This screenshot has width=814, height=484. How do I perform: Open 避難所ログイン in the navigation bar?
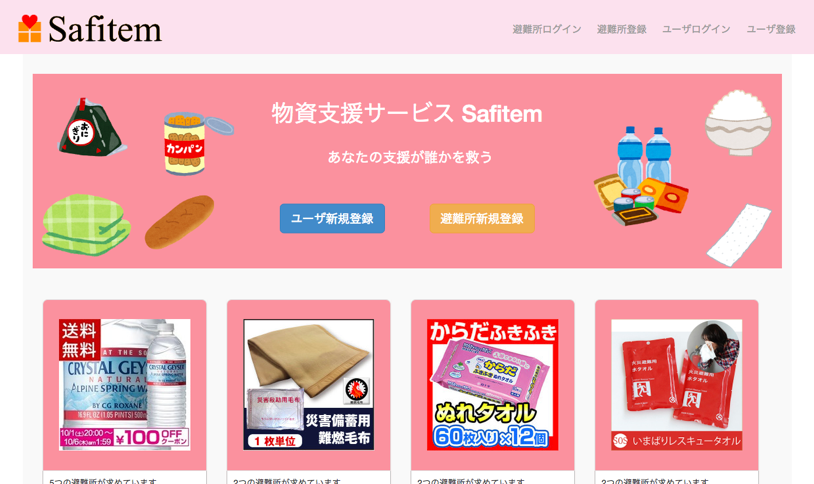click(547, 29)
